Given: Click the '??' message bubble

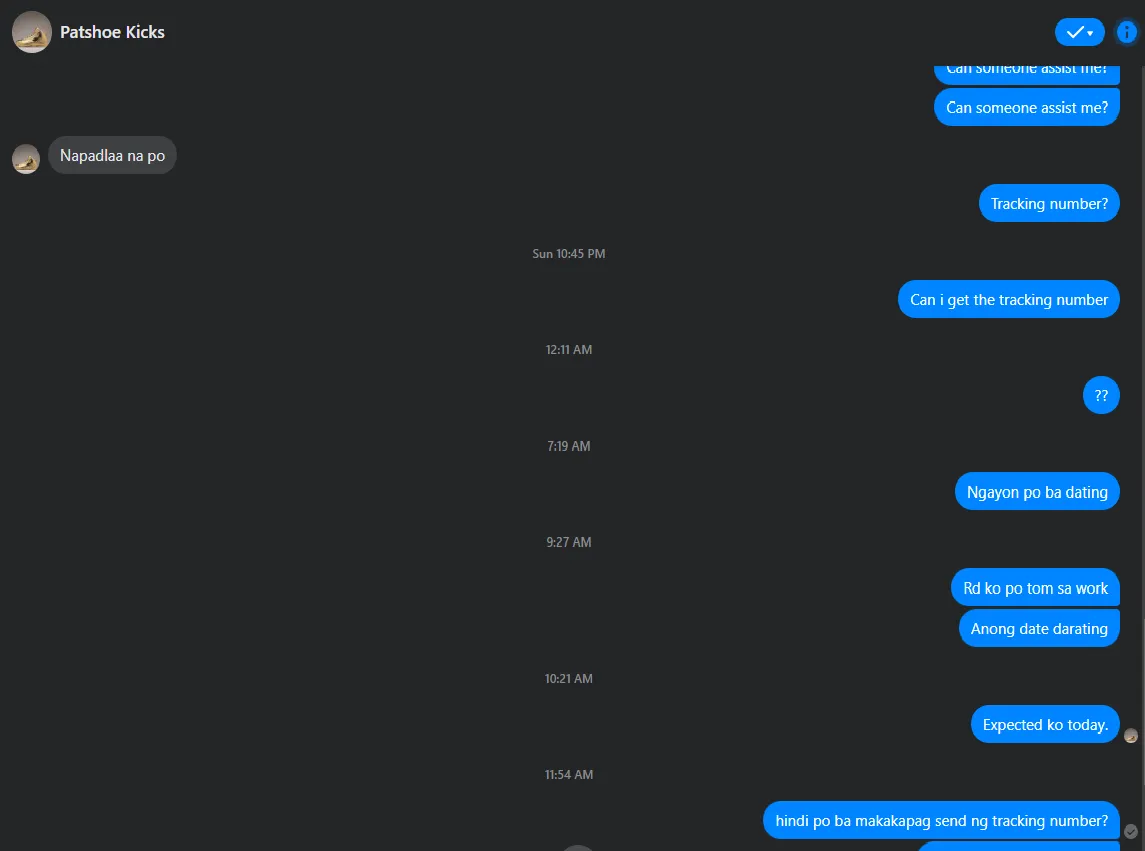Looking at the screenshot, I should pos(1101,395).
